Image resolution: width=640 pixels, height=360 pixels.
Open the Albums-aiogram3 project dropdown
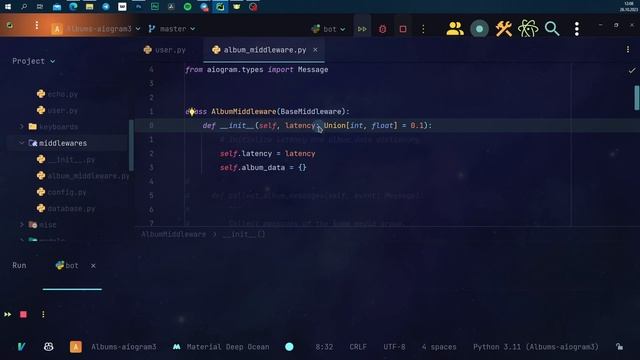96,29
